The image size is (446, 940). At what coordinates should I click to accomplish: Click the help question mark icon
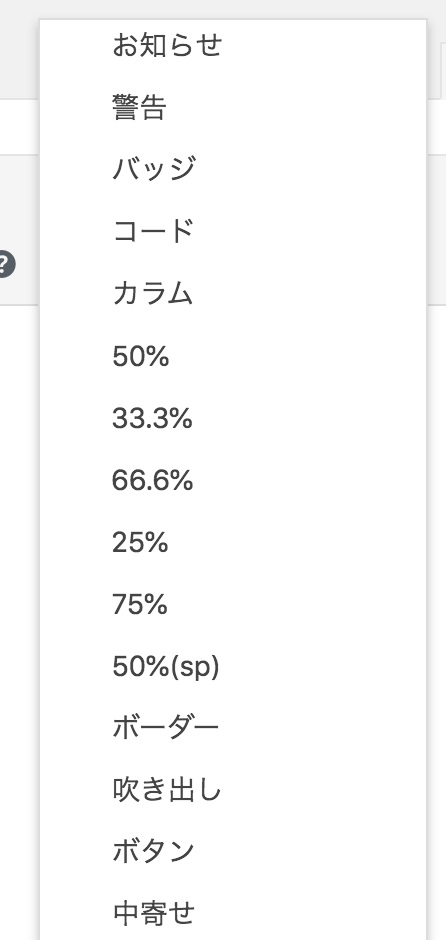[5, 265]
